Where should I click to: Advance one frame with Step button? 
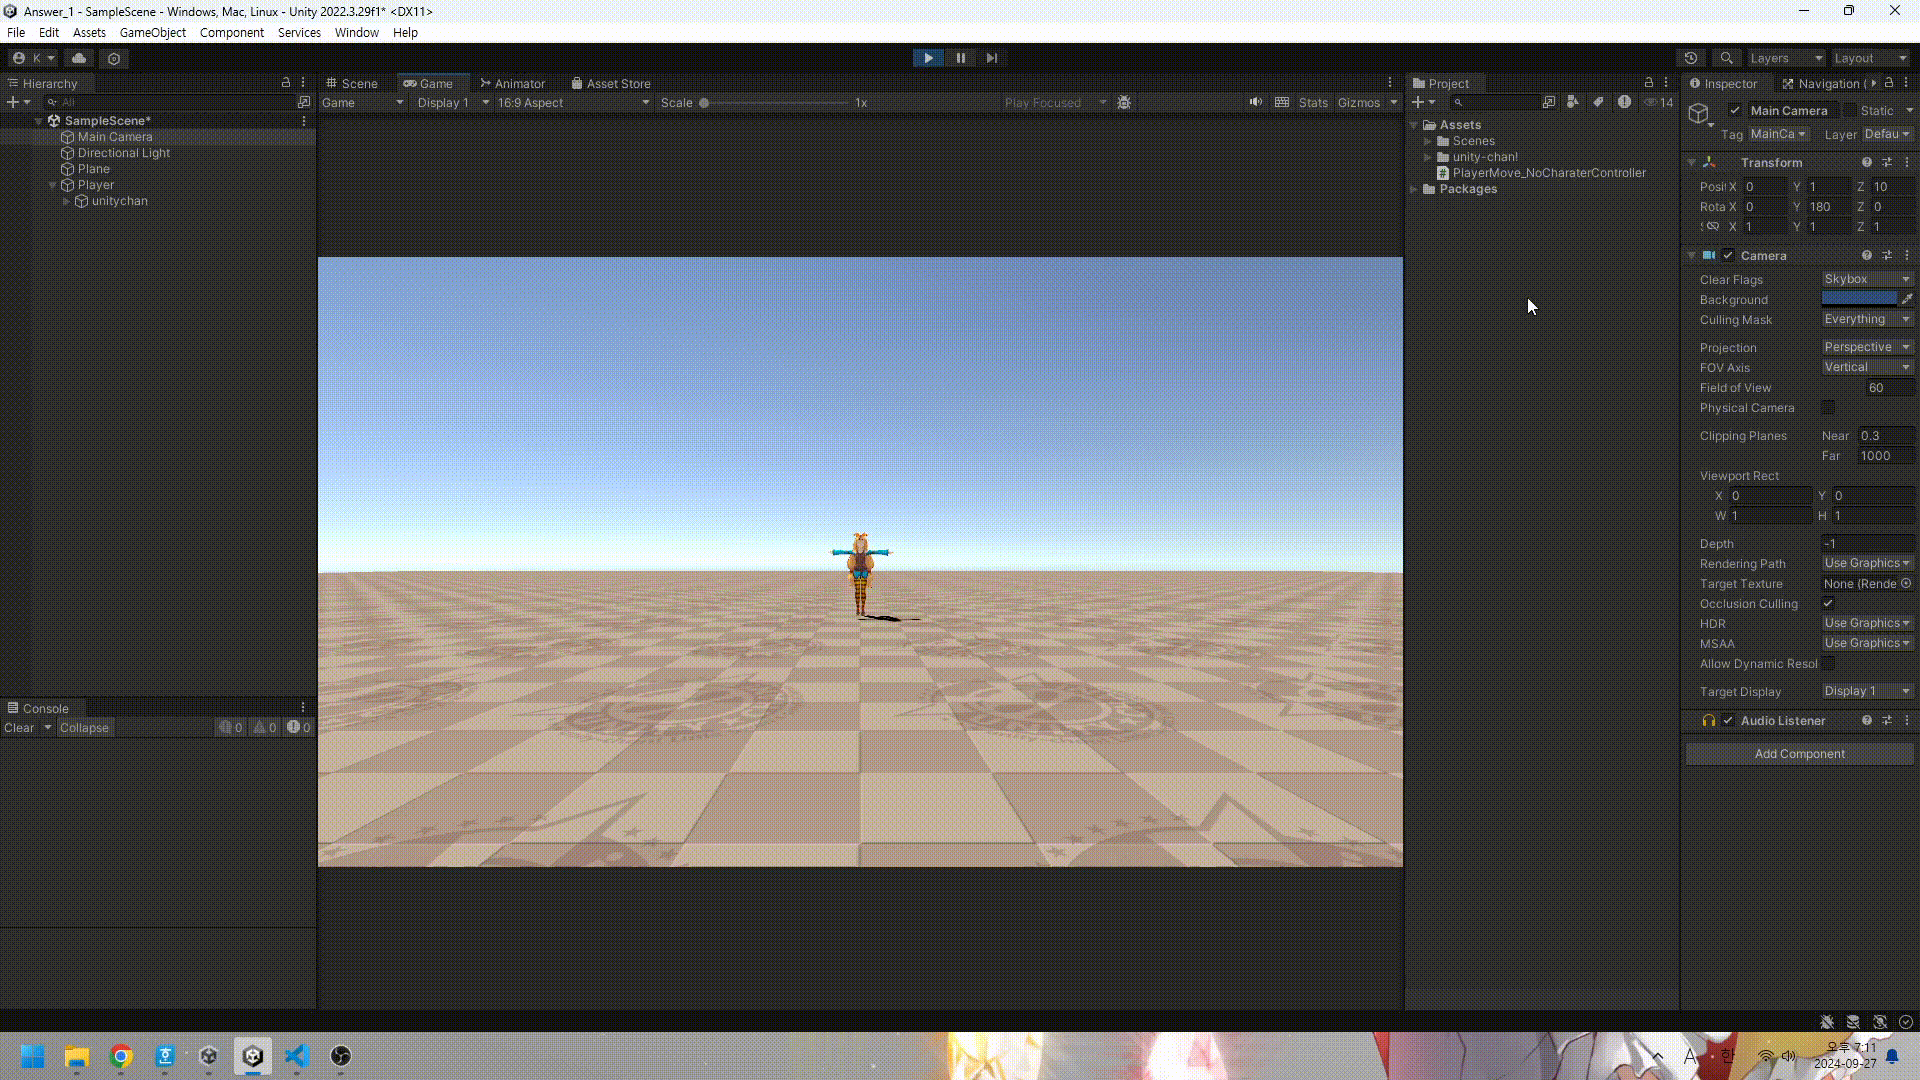[992, 58]
